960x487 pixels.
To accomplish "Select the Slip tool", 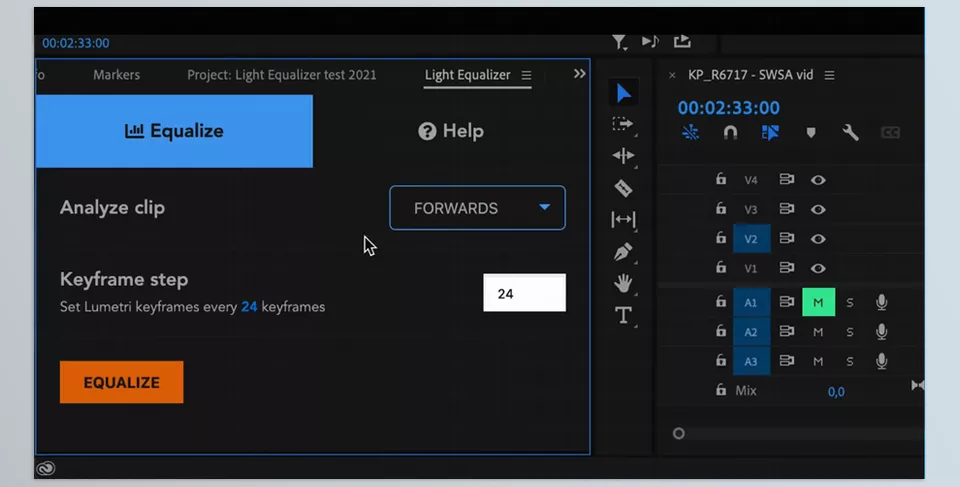I will (623, 219).
